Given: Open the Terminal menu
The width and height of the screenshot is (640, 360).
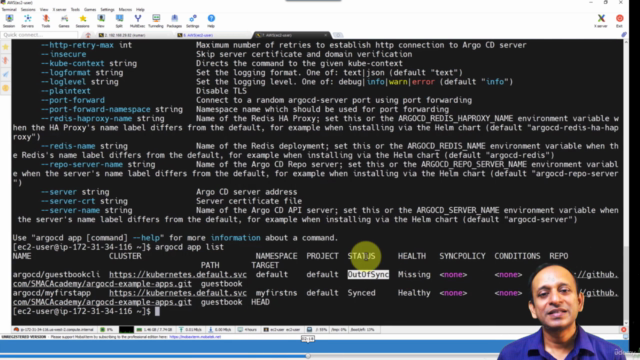Looking at the screenshot, I should pos(9,9).
